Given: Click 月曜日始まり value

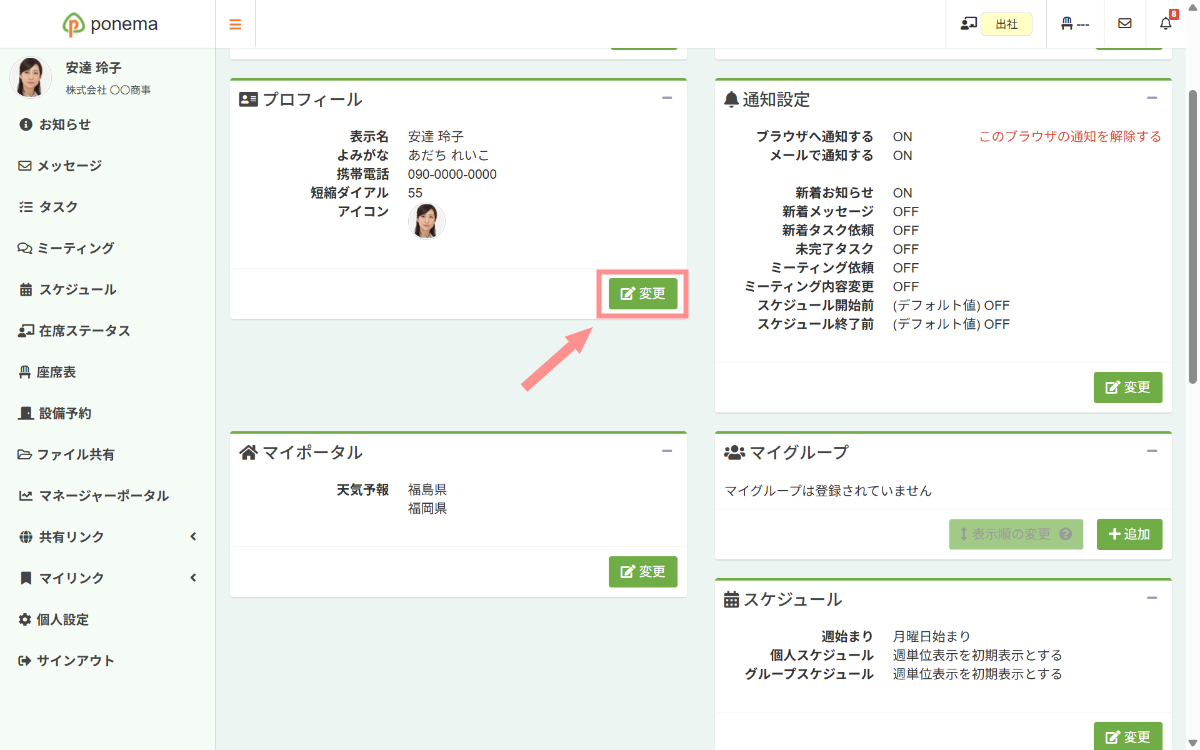Looking at the screenshot, I should (x=931, y=636).
